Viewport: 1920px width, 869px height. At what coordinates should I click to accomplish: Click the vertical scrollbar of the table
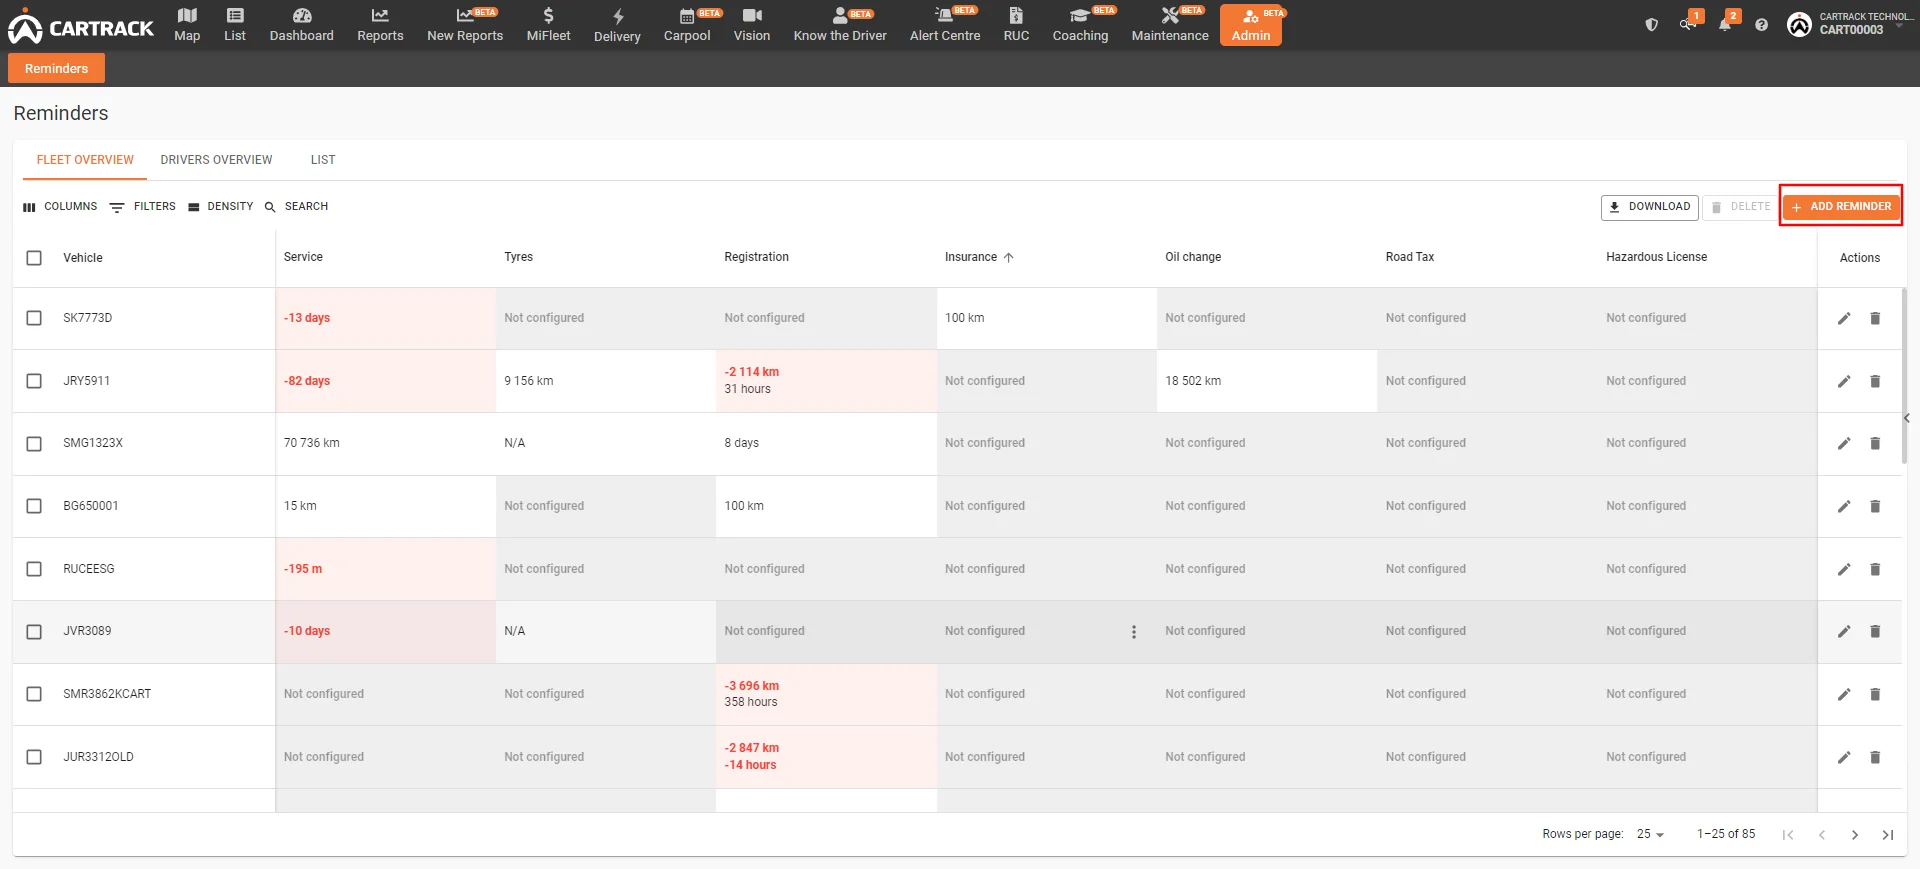coord(1904,376)
